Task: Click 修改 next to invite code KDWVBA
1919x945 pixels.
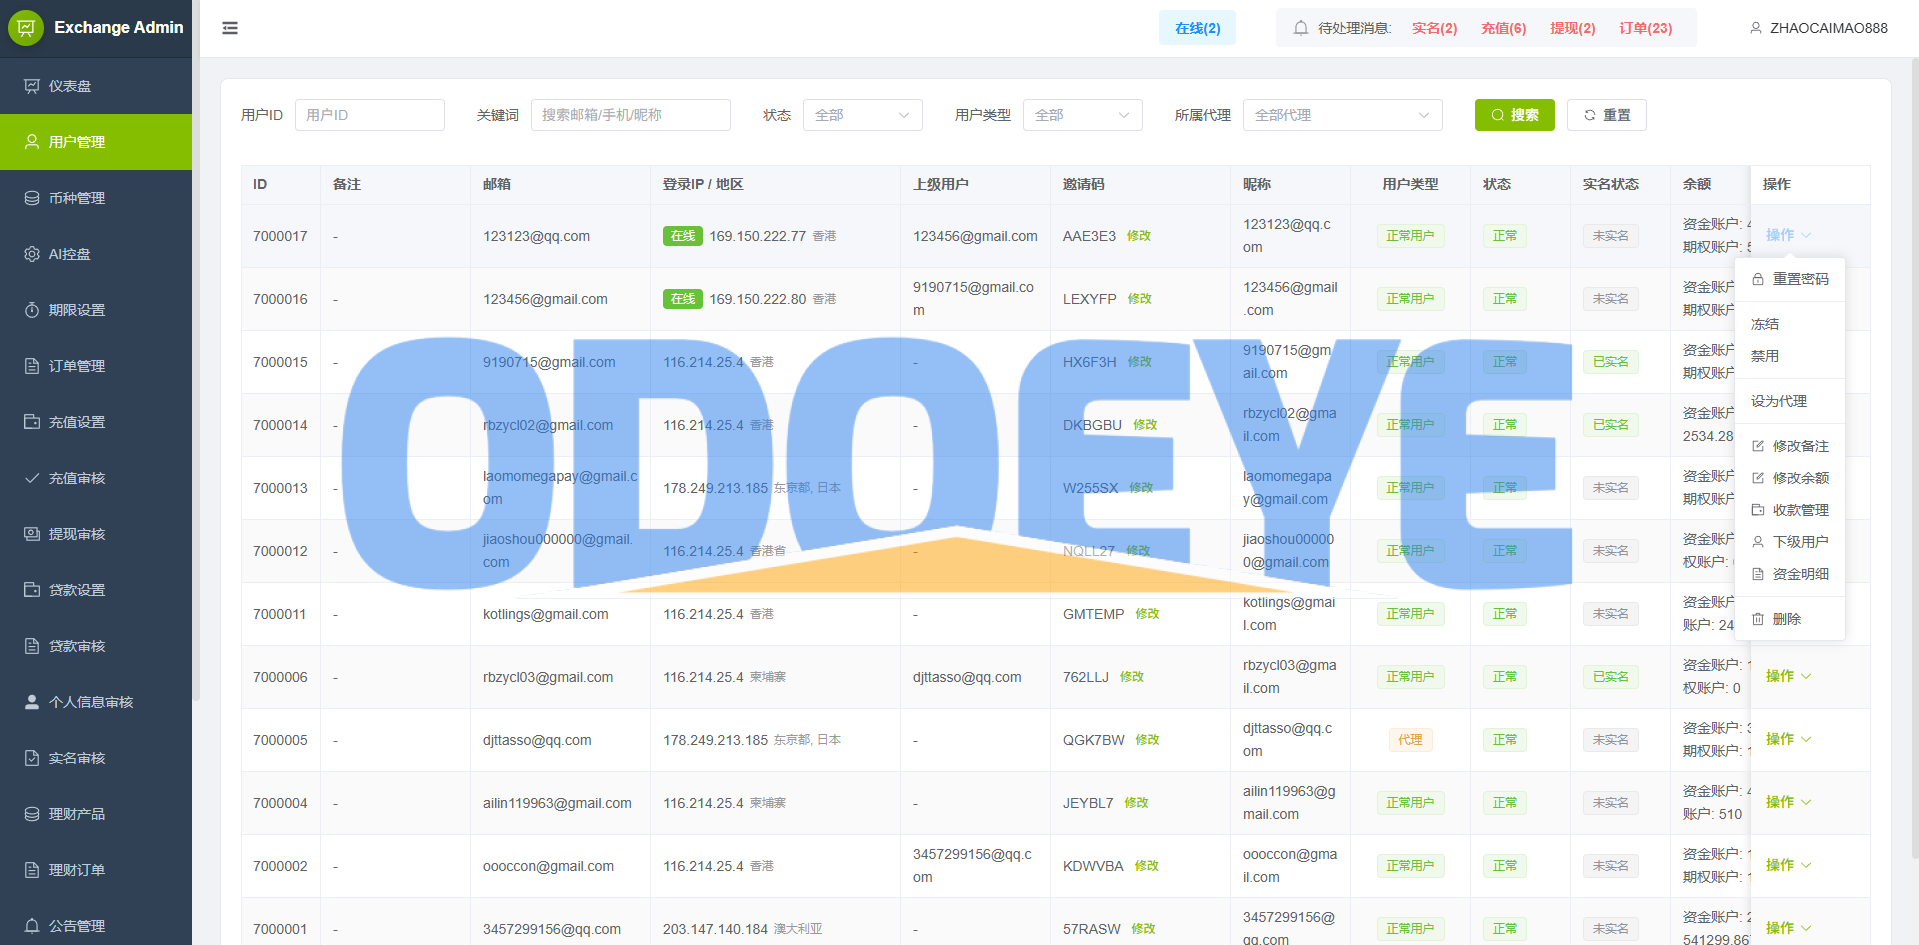Action: pos(1146,866)
